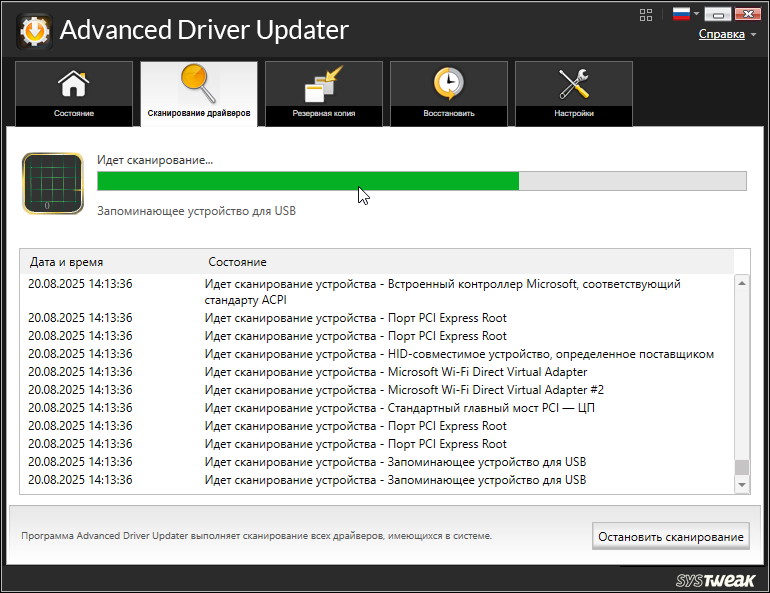Minimize the Advanced Driver Updater window
The image size is (770, 593).
click(x=717, y=14)
